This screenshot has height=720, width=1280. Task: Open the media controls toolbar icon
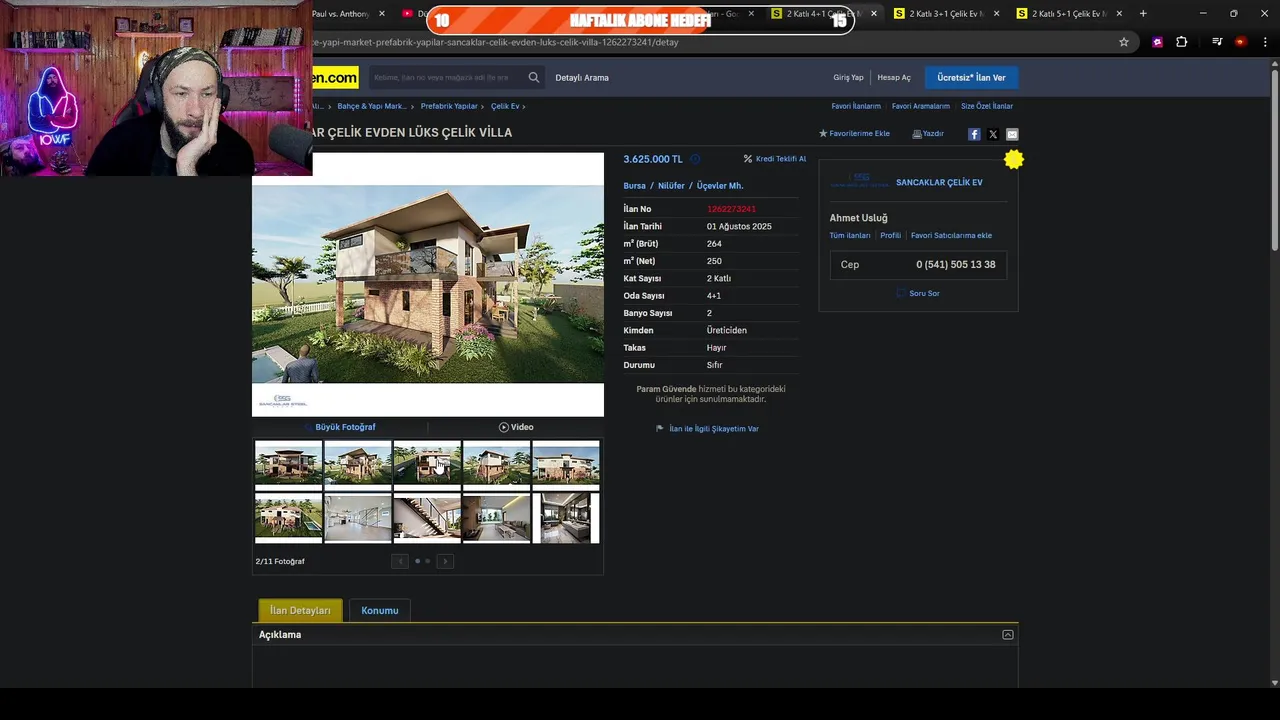(1217, 42)
